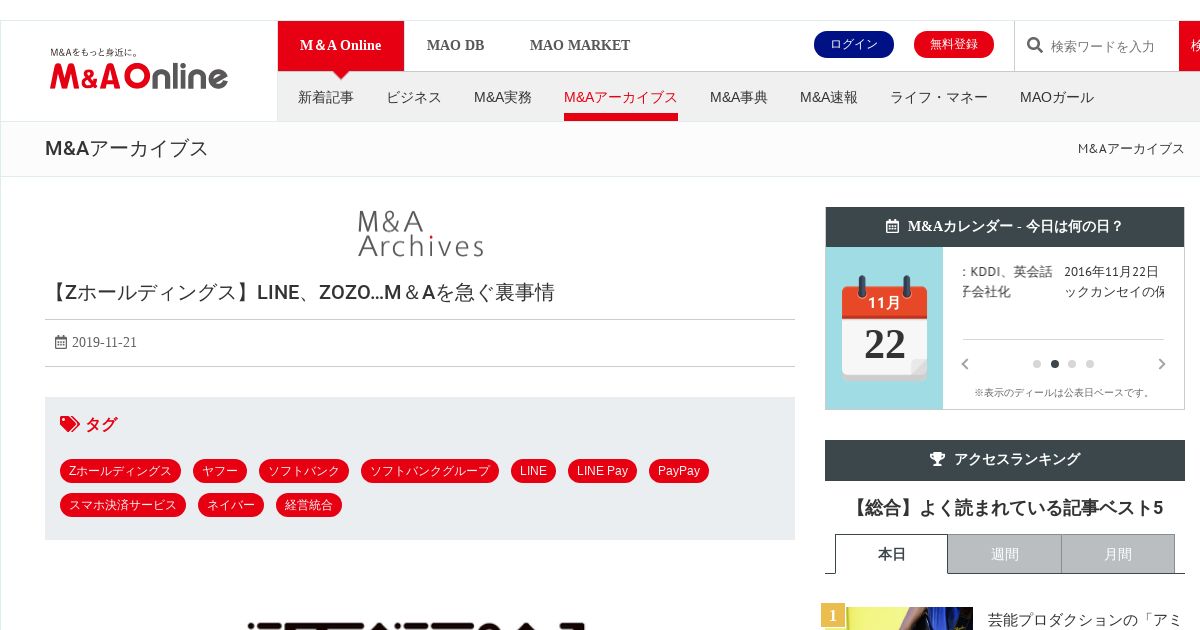1200x630 pixels.
Task: Open MAOガール menu item
Action: [x=1057, y=97]
